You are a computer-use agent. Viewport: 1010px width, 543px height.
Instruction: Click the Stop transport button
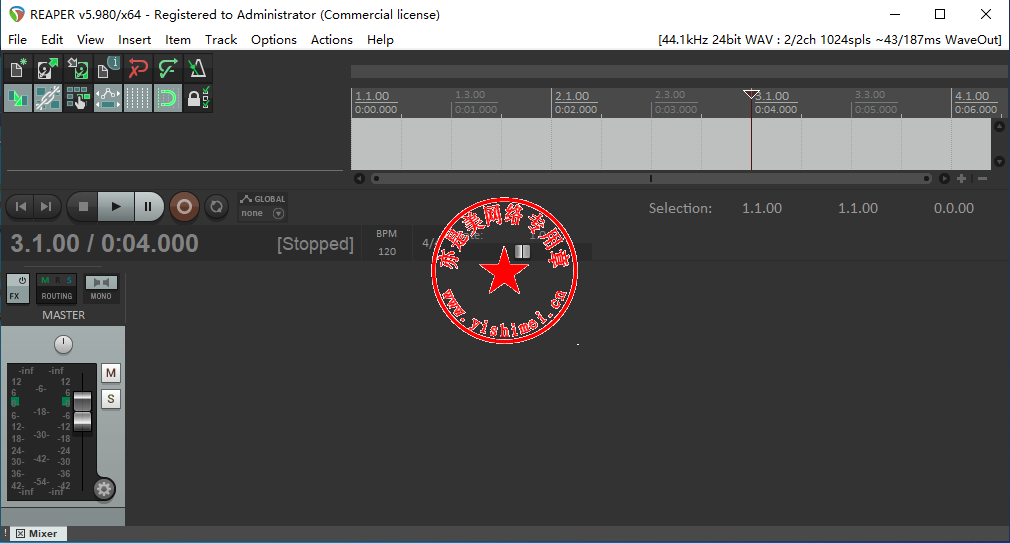pyautogui.click(x=82, y=207)
